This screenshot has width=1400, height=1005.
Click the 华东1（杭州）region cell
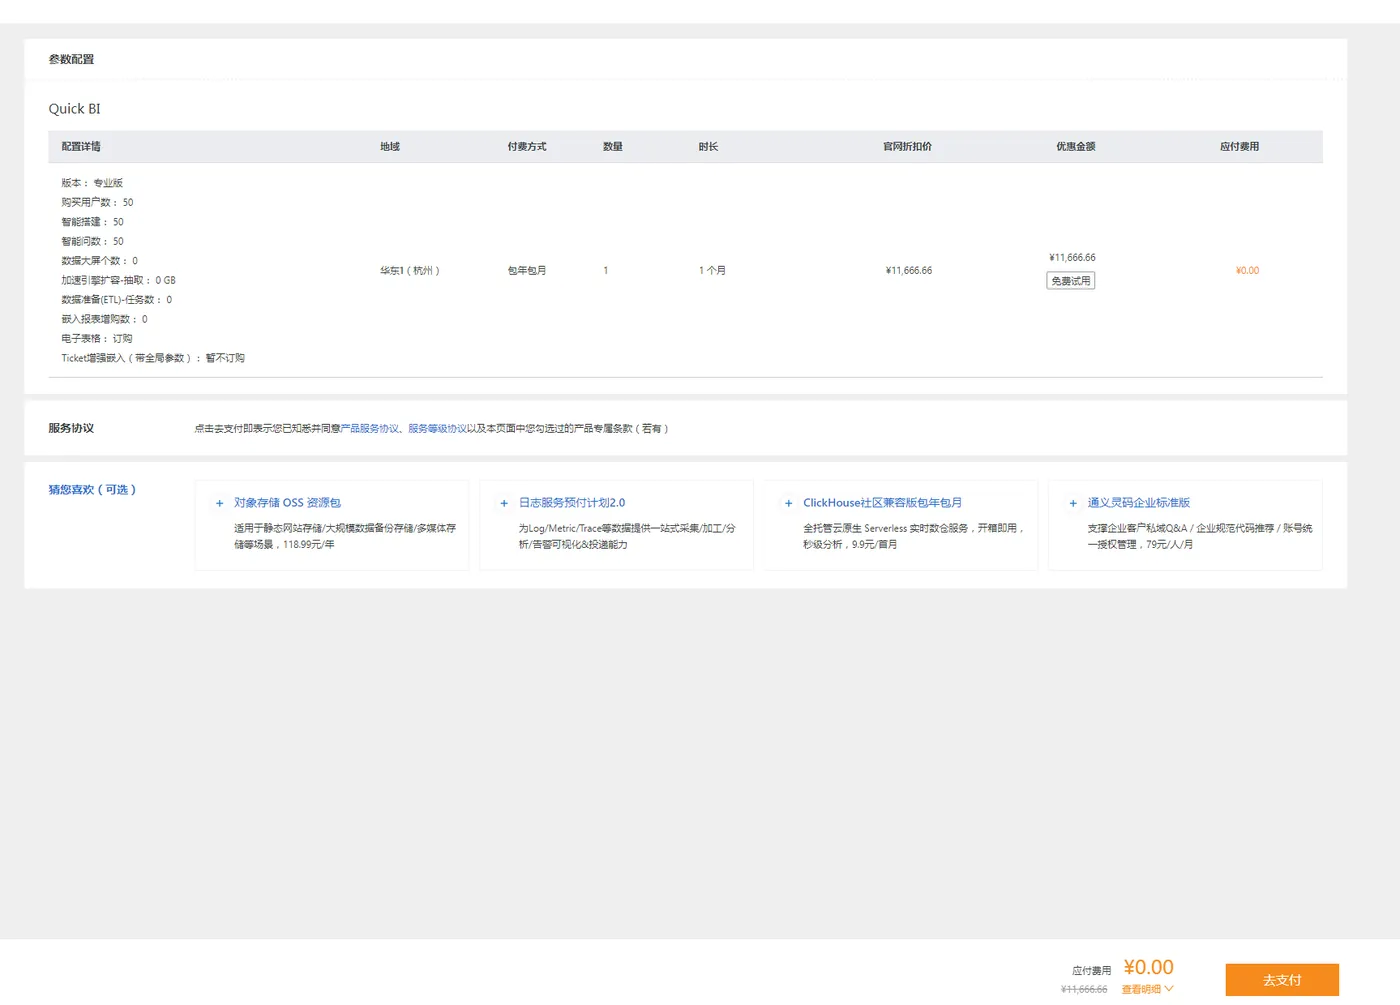[410, 271]
